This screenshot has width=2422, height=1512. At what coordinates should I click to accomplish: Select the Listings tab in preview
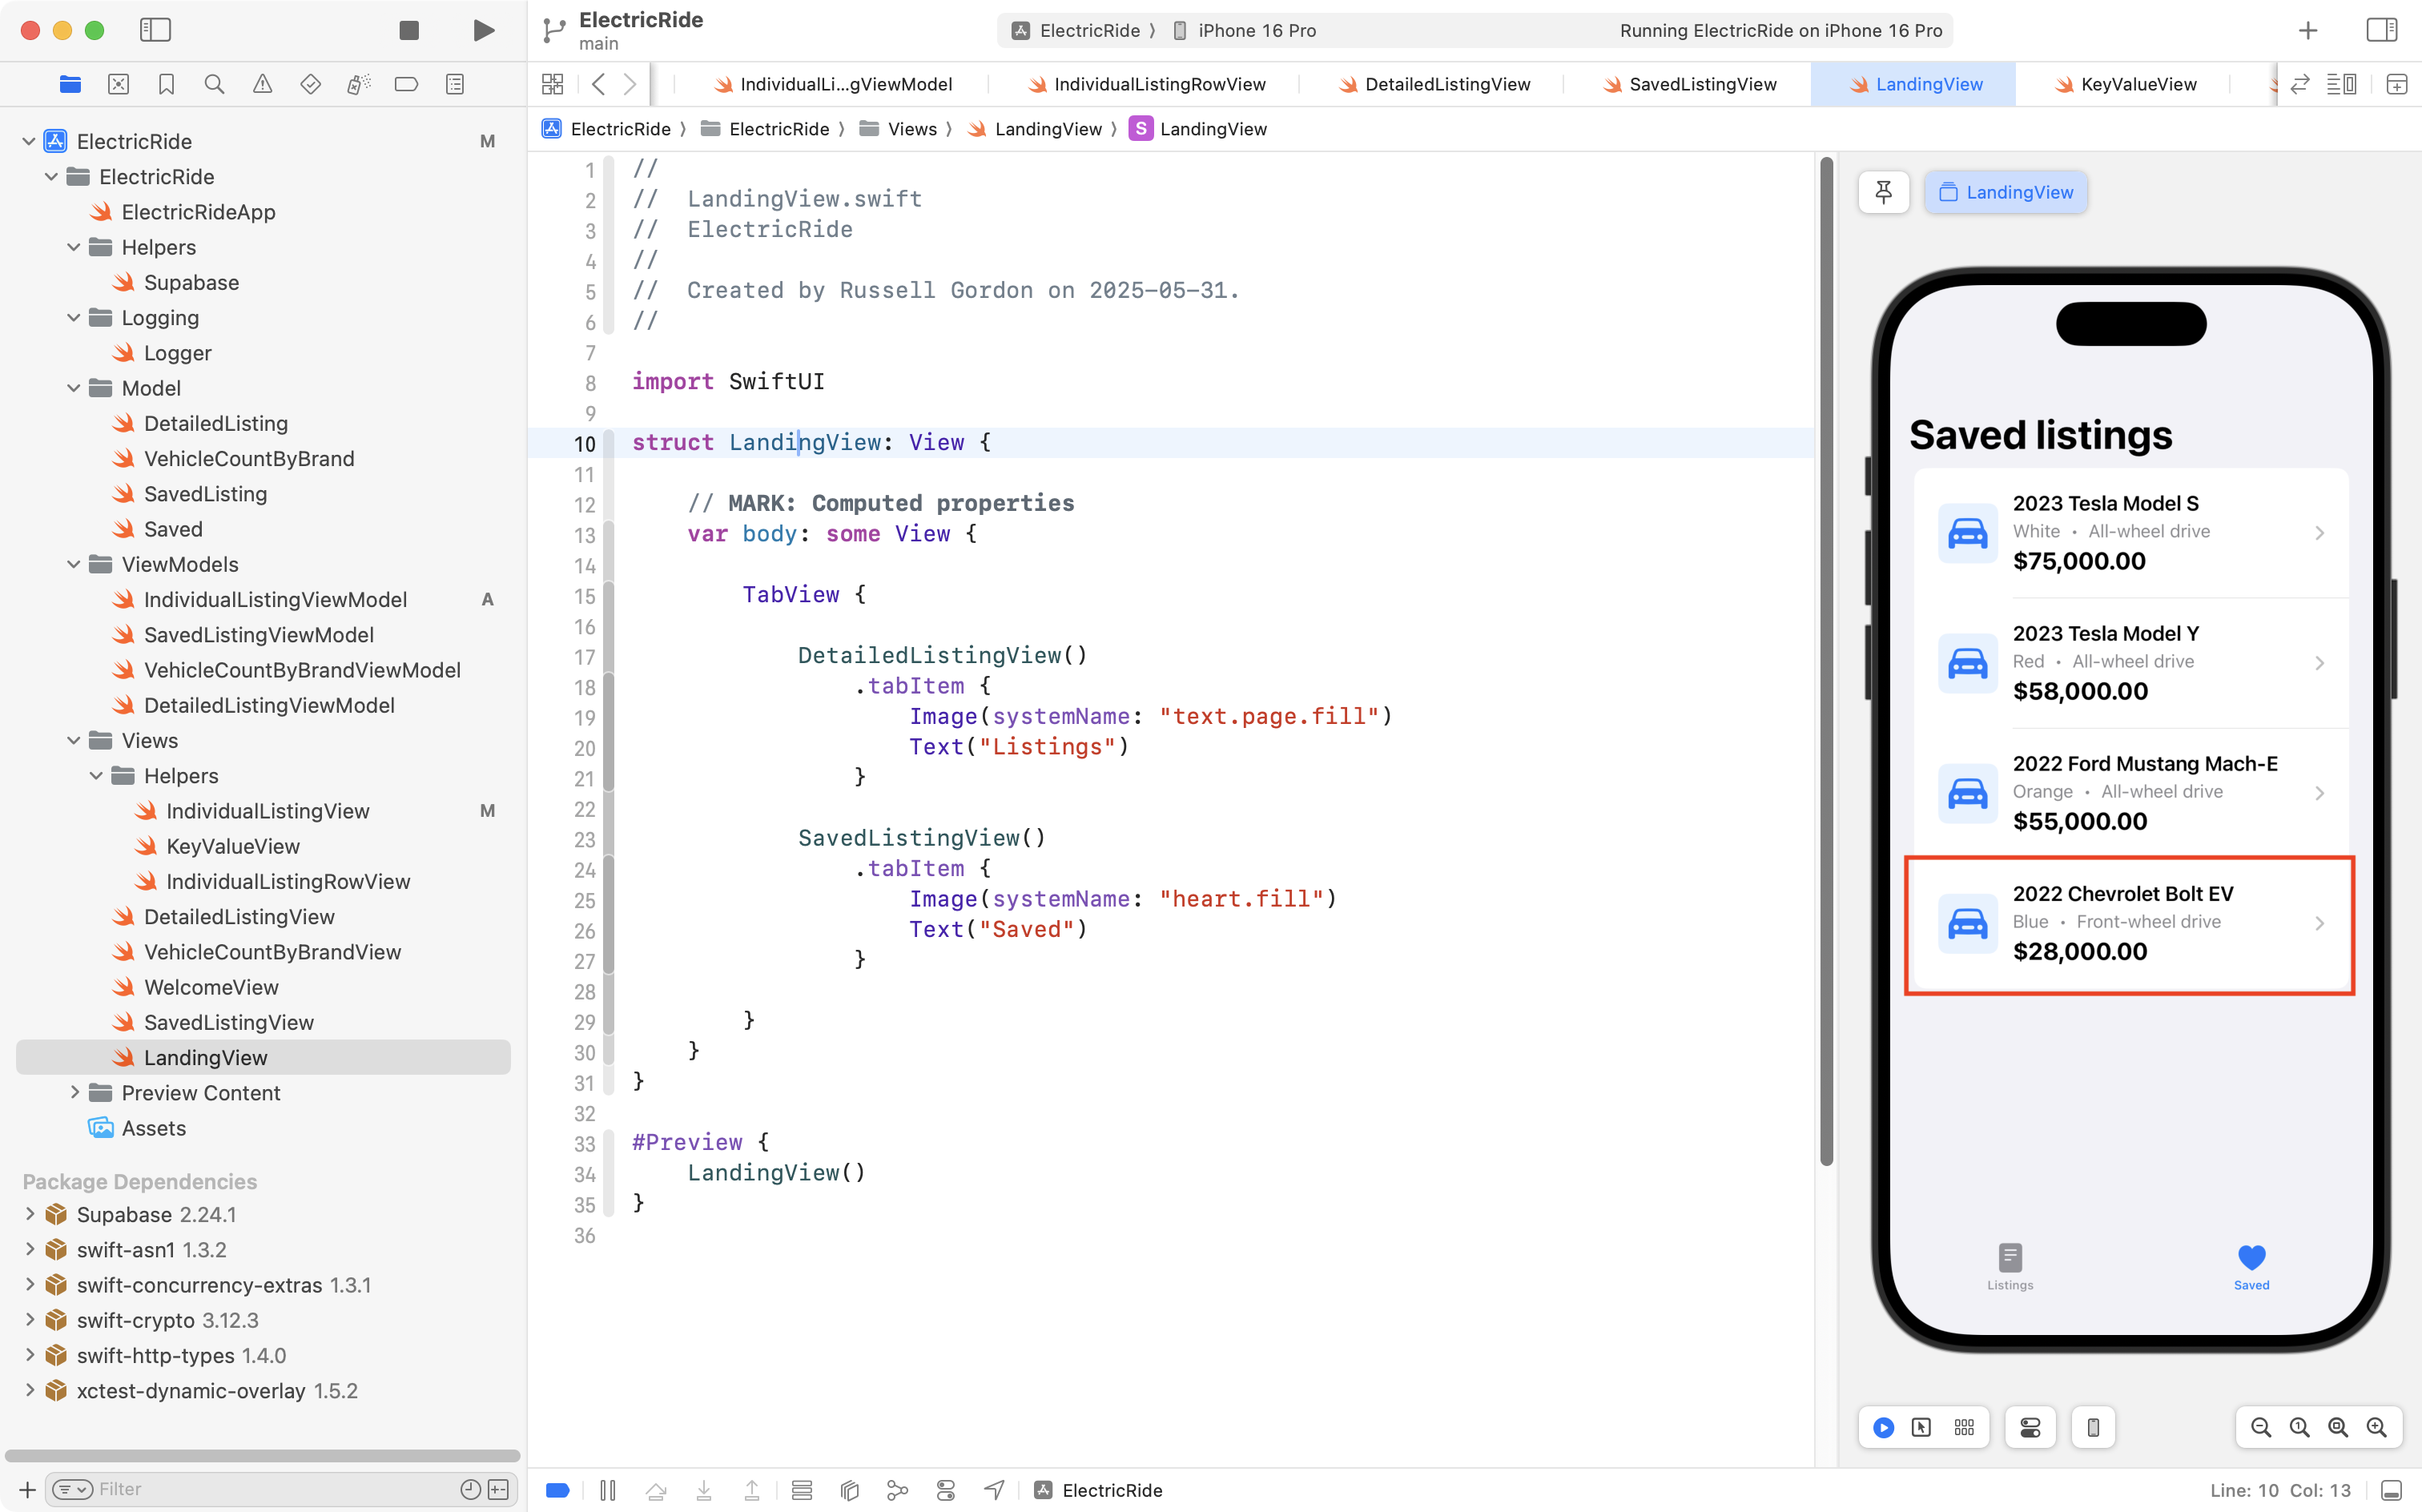[x=2009, y=1266]
